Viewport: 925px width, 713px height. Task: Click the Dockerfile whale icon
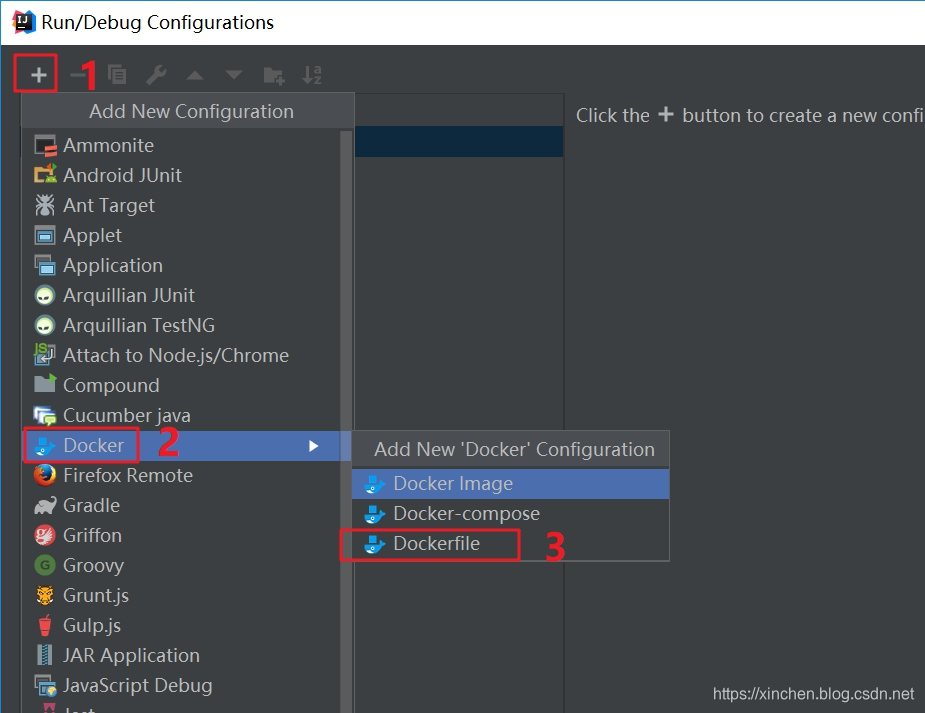pyautogui.click(x=375, y=544)
